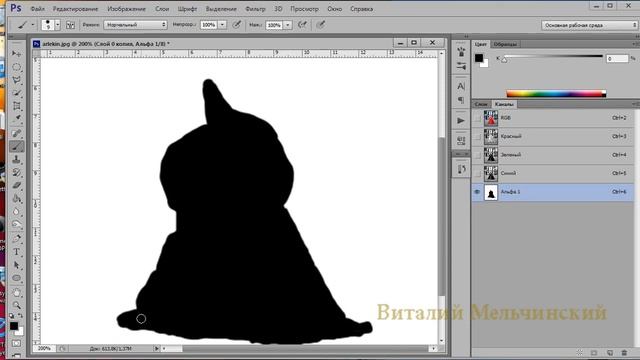Image resolution: width=640 pixels, height=360 pixels.
Task: Show the Зеленый channel visibility
Action: pos(477,155)
